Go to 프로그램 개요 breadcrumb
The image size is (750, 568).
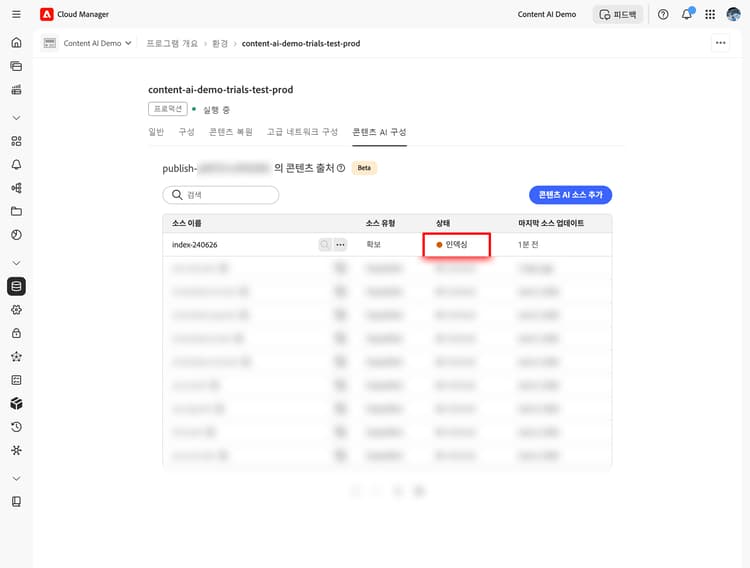click(x=172, y=44)
